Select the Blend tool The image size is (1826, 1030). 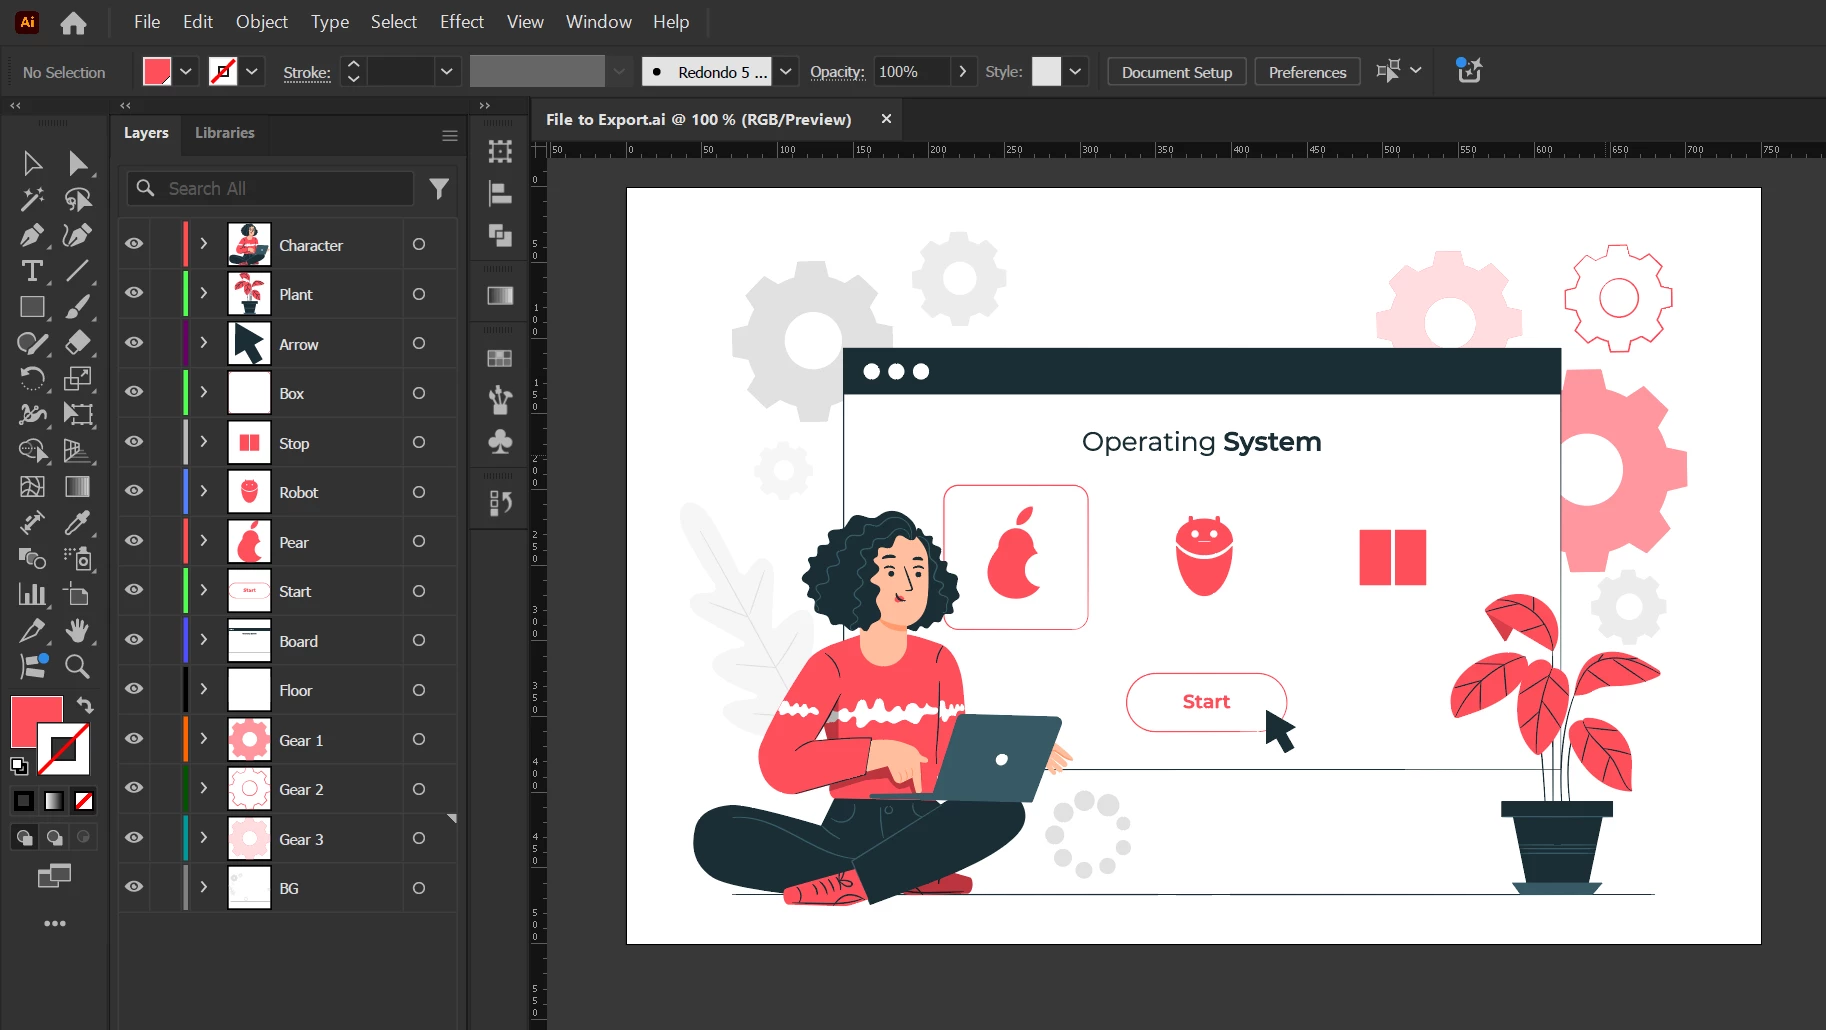[32, 559]
